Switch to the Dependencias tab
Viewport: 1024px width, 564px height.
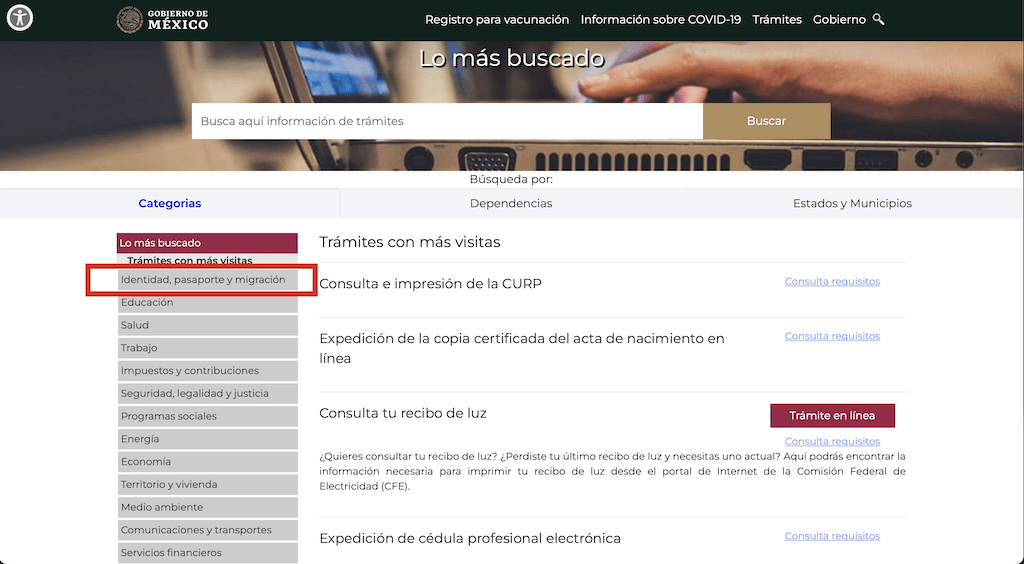[511, 204]
